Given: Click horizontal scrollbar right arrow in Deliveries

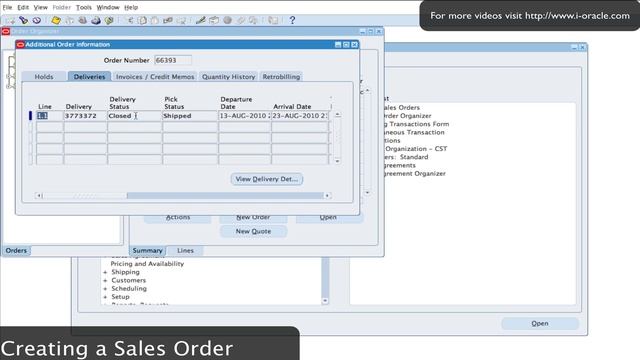Looking at the screenshot, I should 327,196.
